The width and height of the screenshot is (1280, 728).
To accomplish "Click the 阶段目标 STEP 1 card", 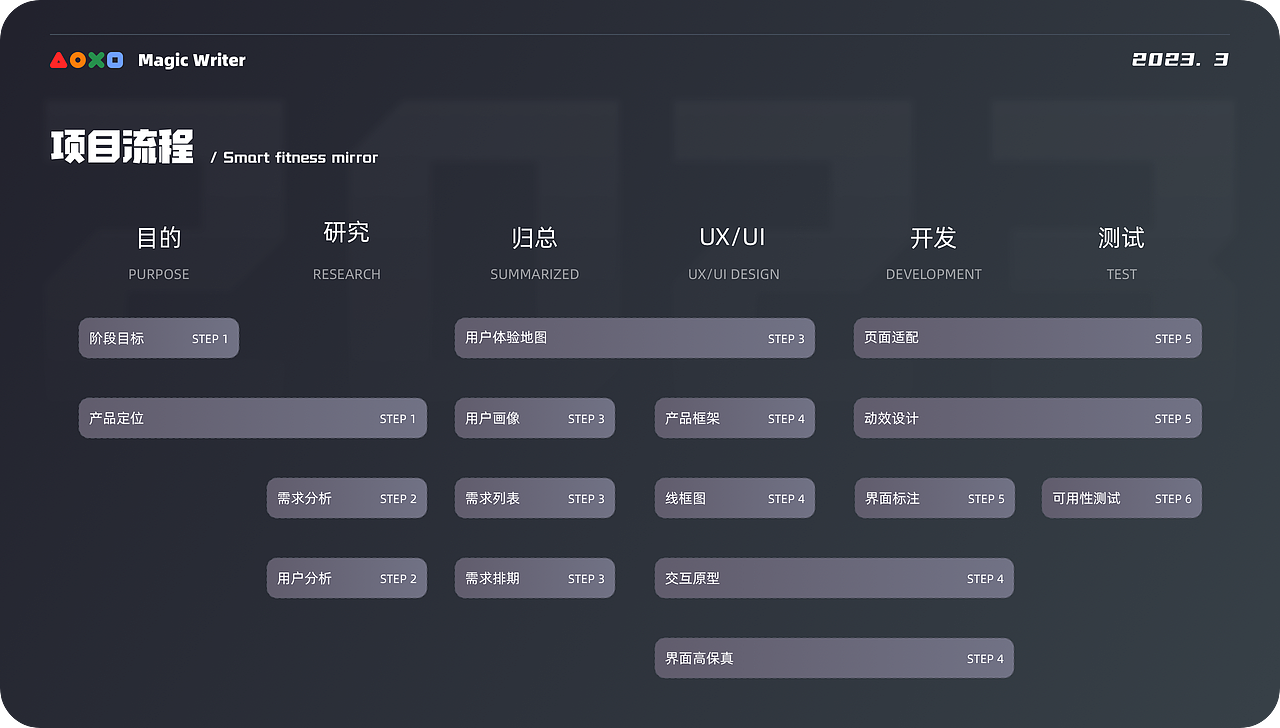I will [158, 338].
